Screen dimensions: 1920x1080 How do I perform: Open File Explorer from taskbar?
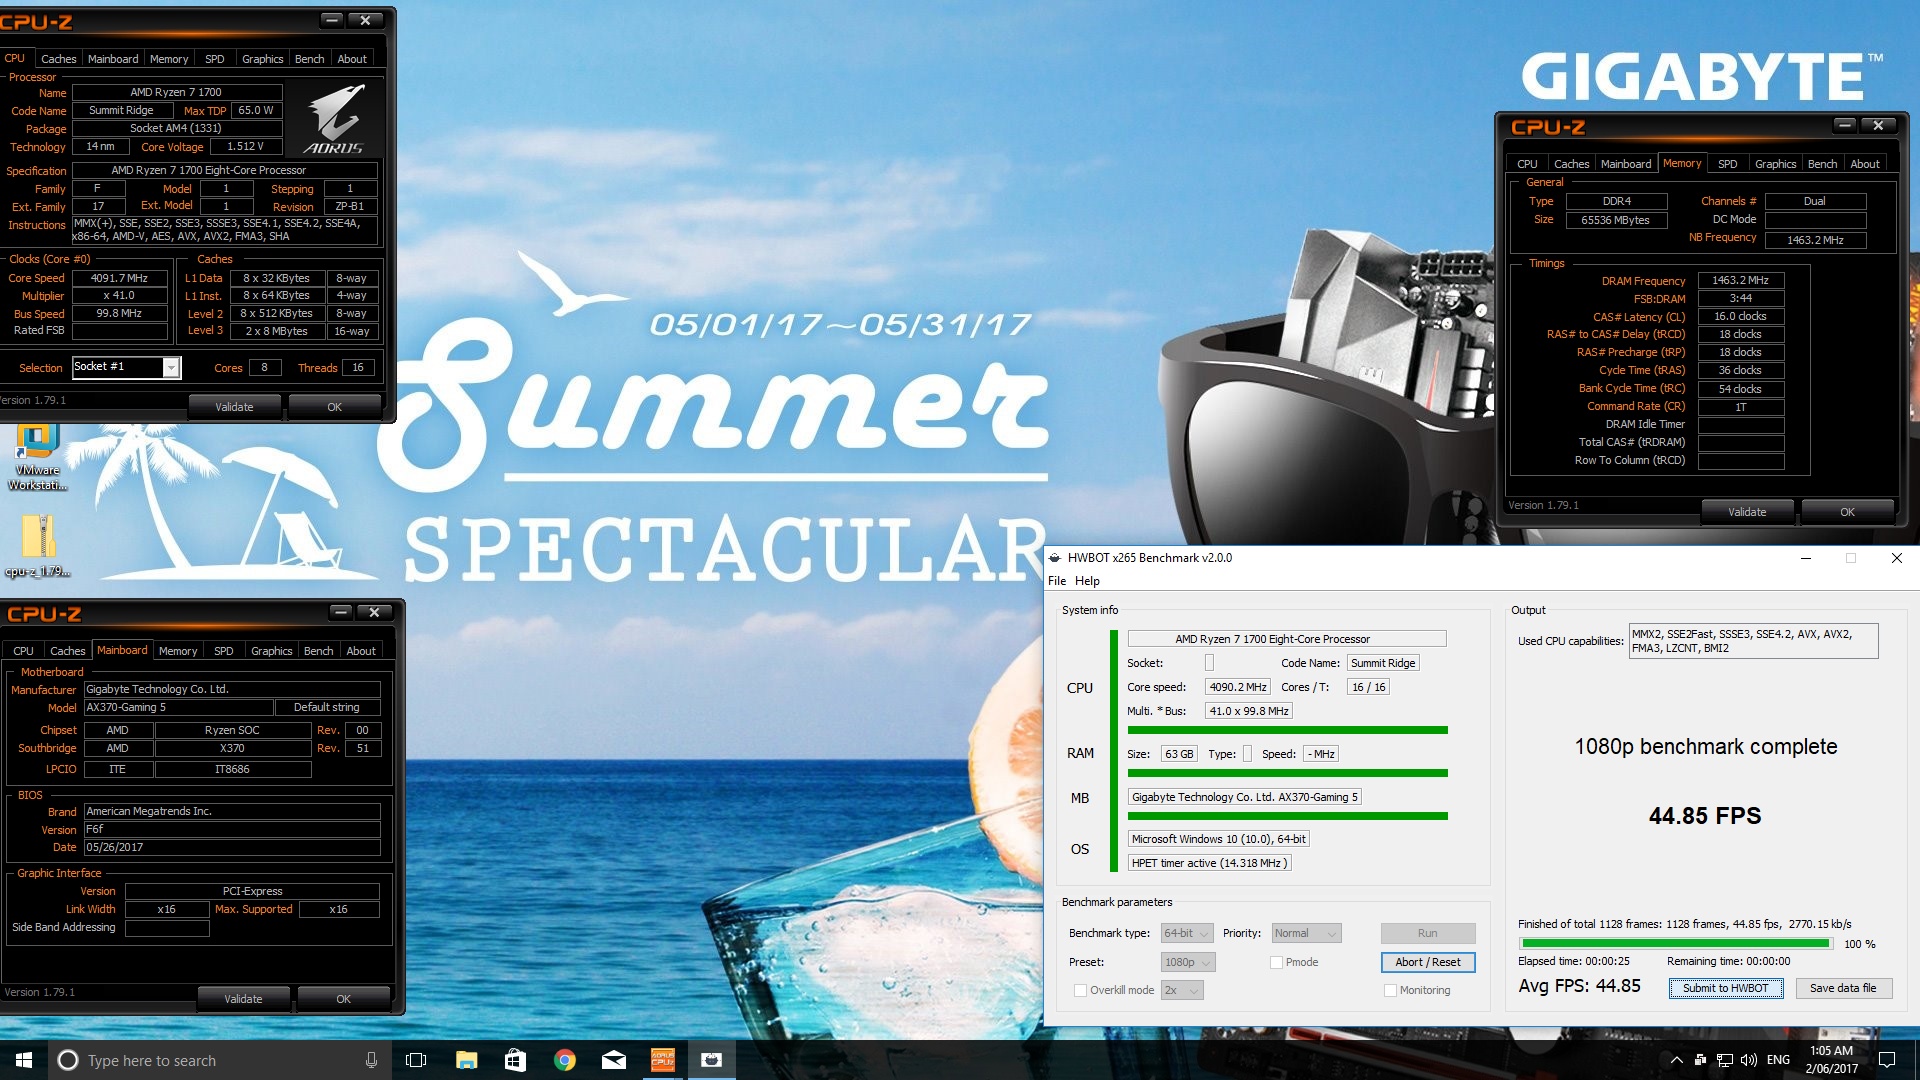tap(466, 1060)
